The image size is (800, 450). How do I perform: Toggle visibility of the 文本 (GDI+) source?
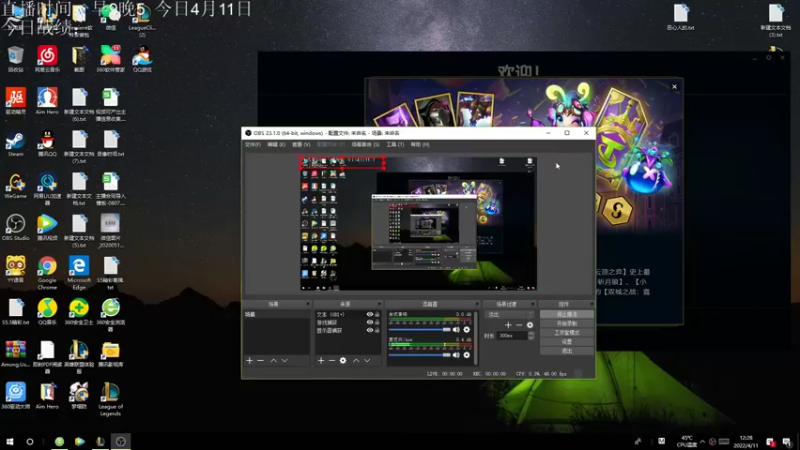pos(370,314)
